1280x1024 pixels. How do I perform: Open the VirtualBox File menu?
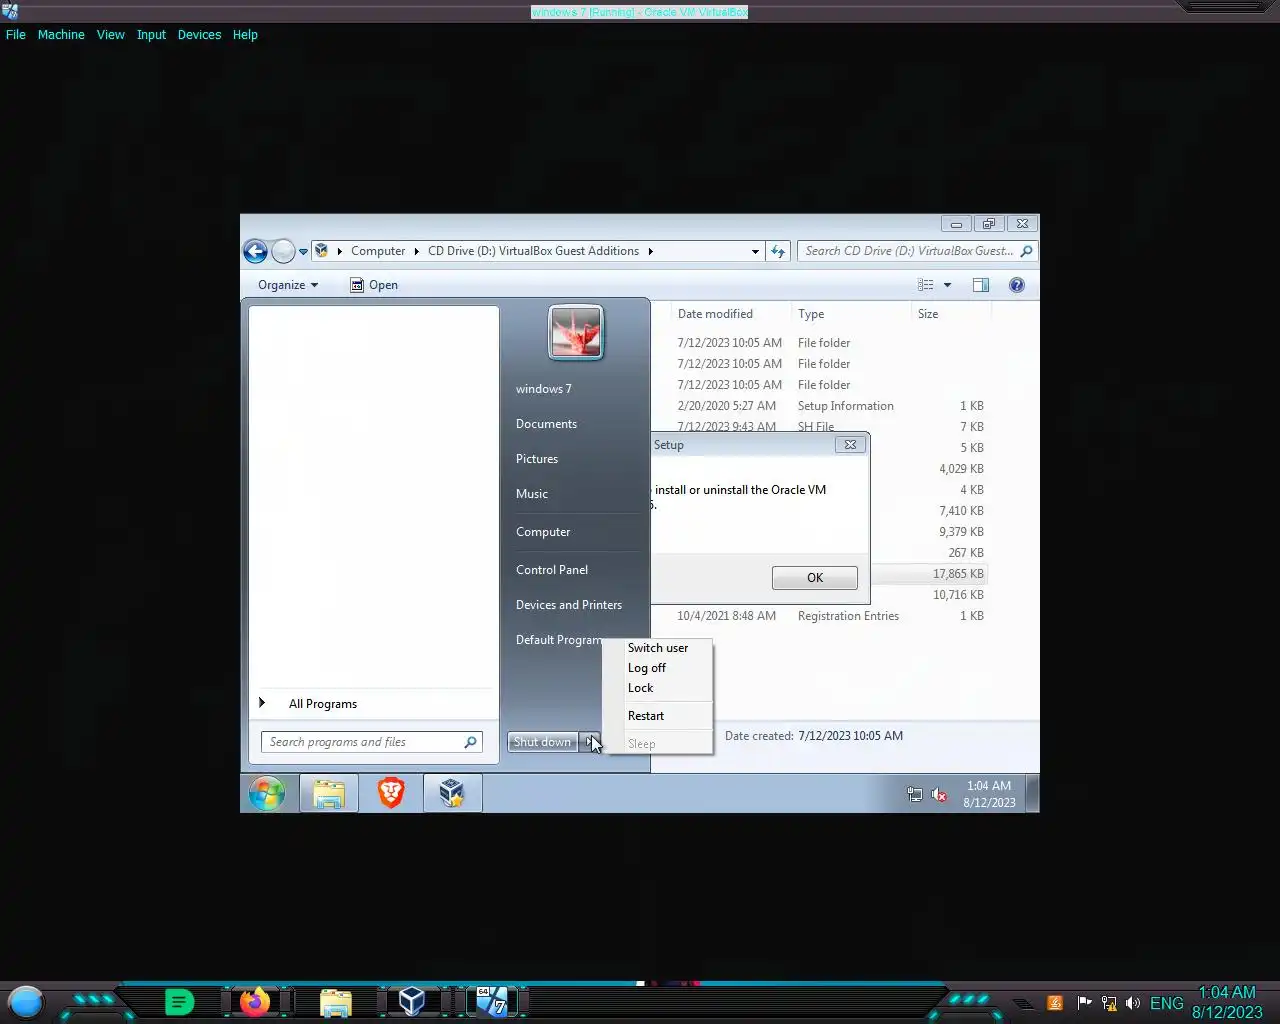tap(16, 34)
